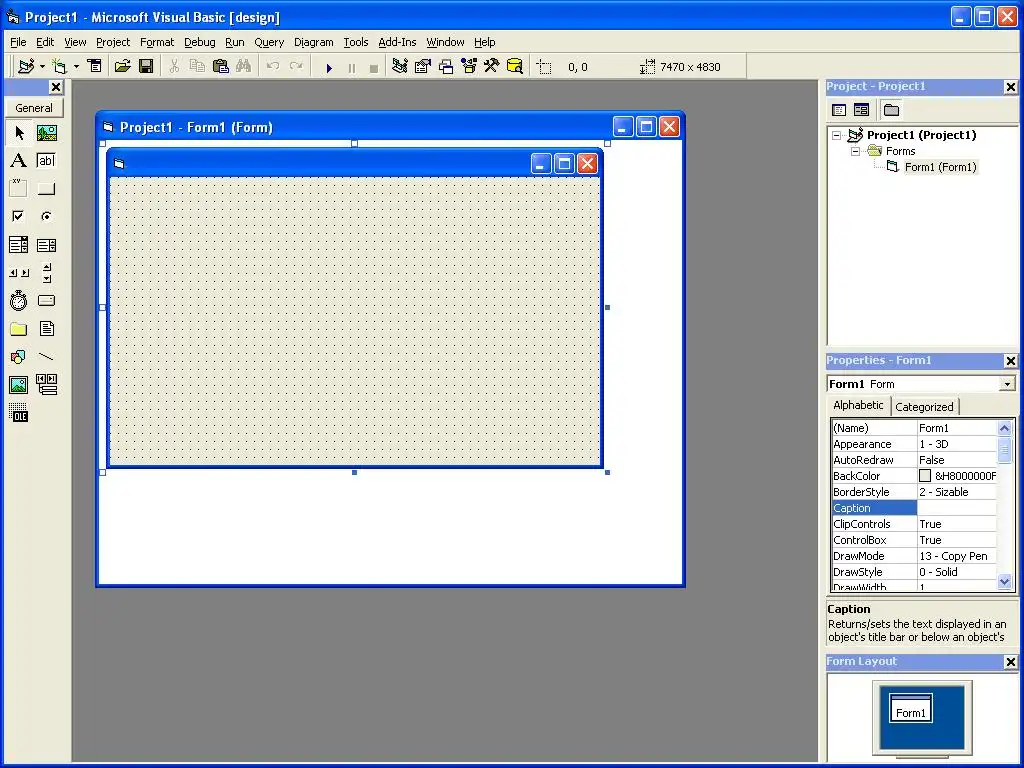This screenshot has width=1024, height=768.
Task: Select the BorderStyle property row
Action: tap(914, 492)
